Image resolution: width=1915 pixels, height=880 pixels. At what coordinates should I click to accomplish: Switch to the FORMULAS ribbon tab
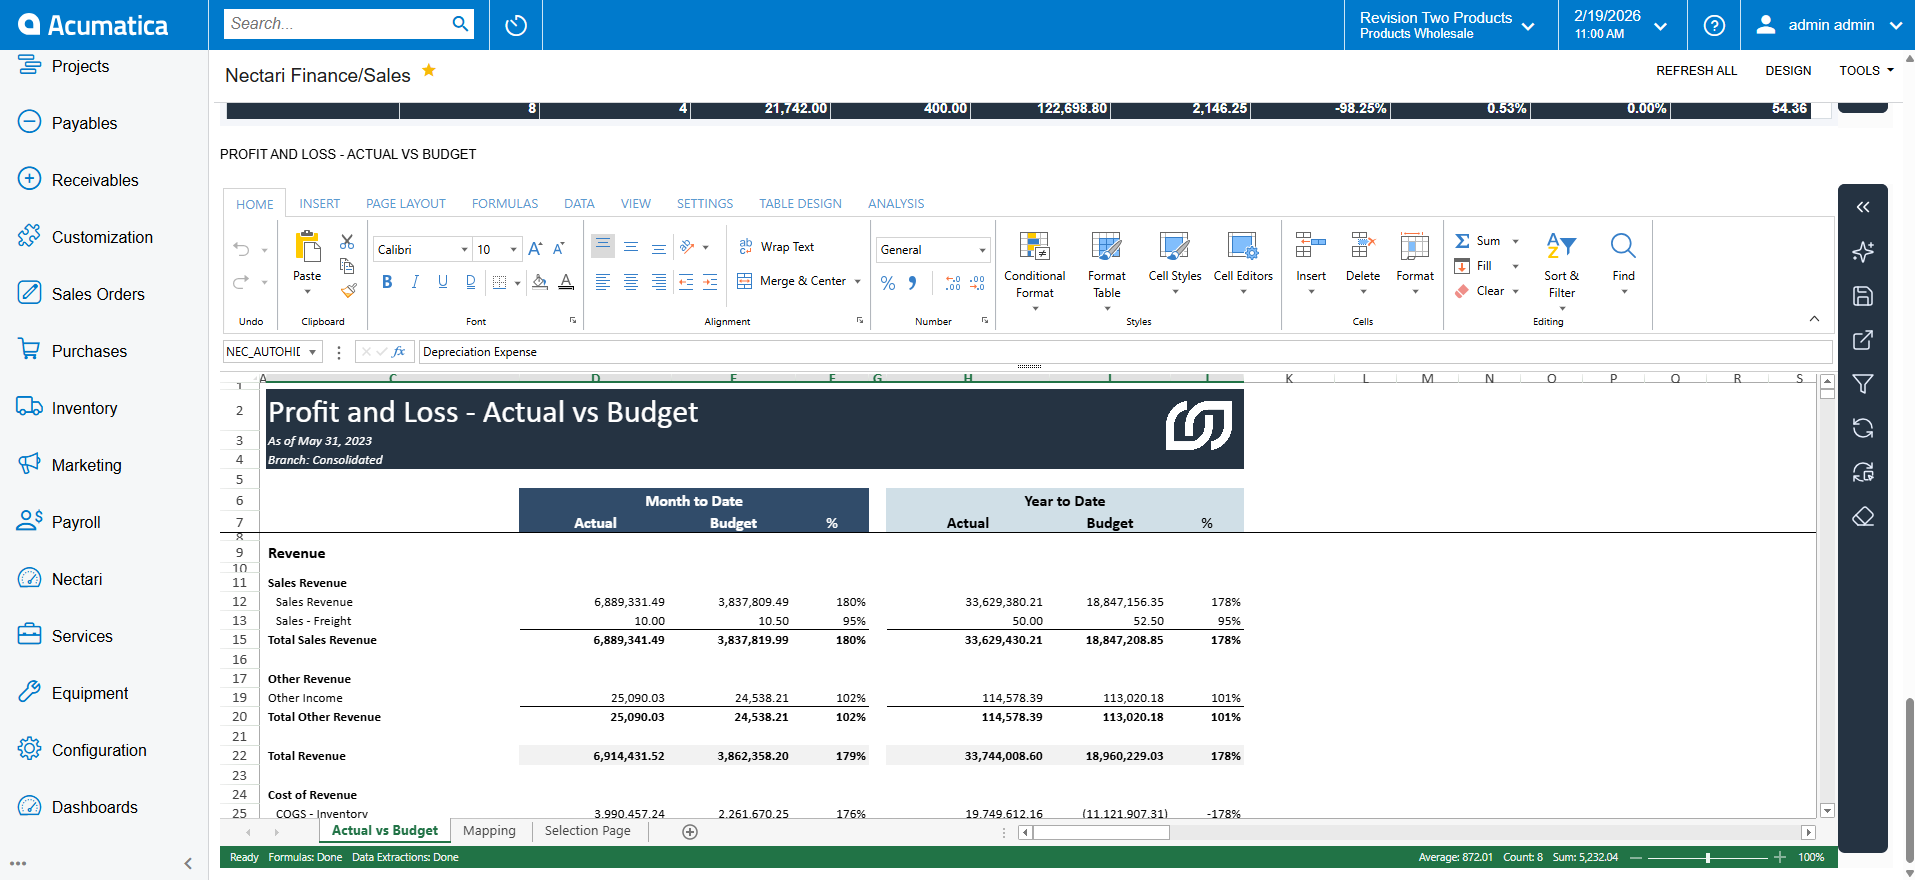[x=504, y=204]
